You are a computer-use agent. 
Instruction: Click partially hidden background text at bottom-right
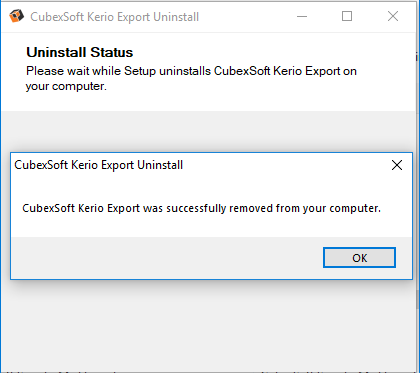pos(326,371)
